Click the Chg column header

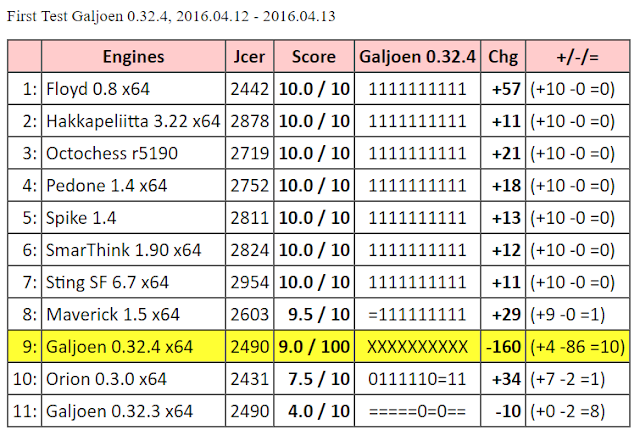point(503,56)
